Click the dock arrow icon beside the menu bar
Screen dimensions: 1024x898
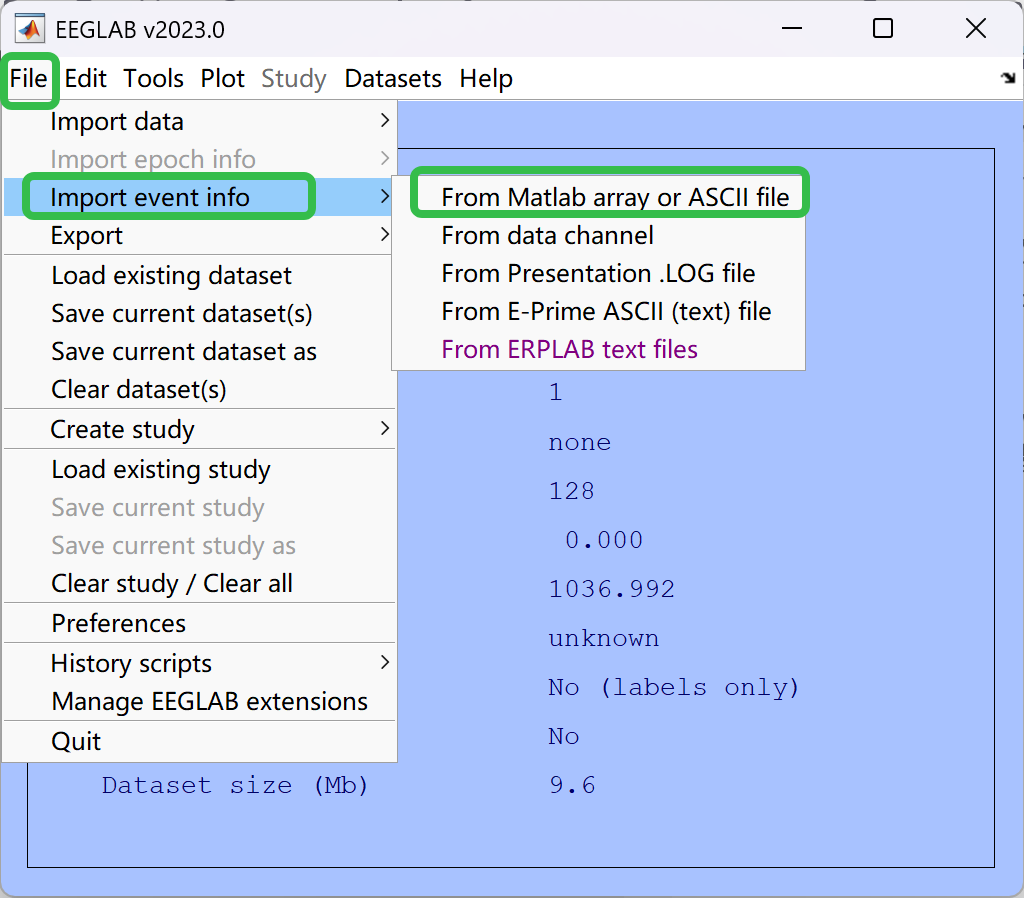click(x=1008, y=78)
